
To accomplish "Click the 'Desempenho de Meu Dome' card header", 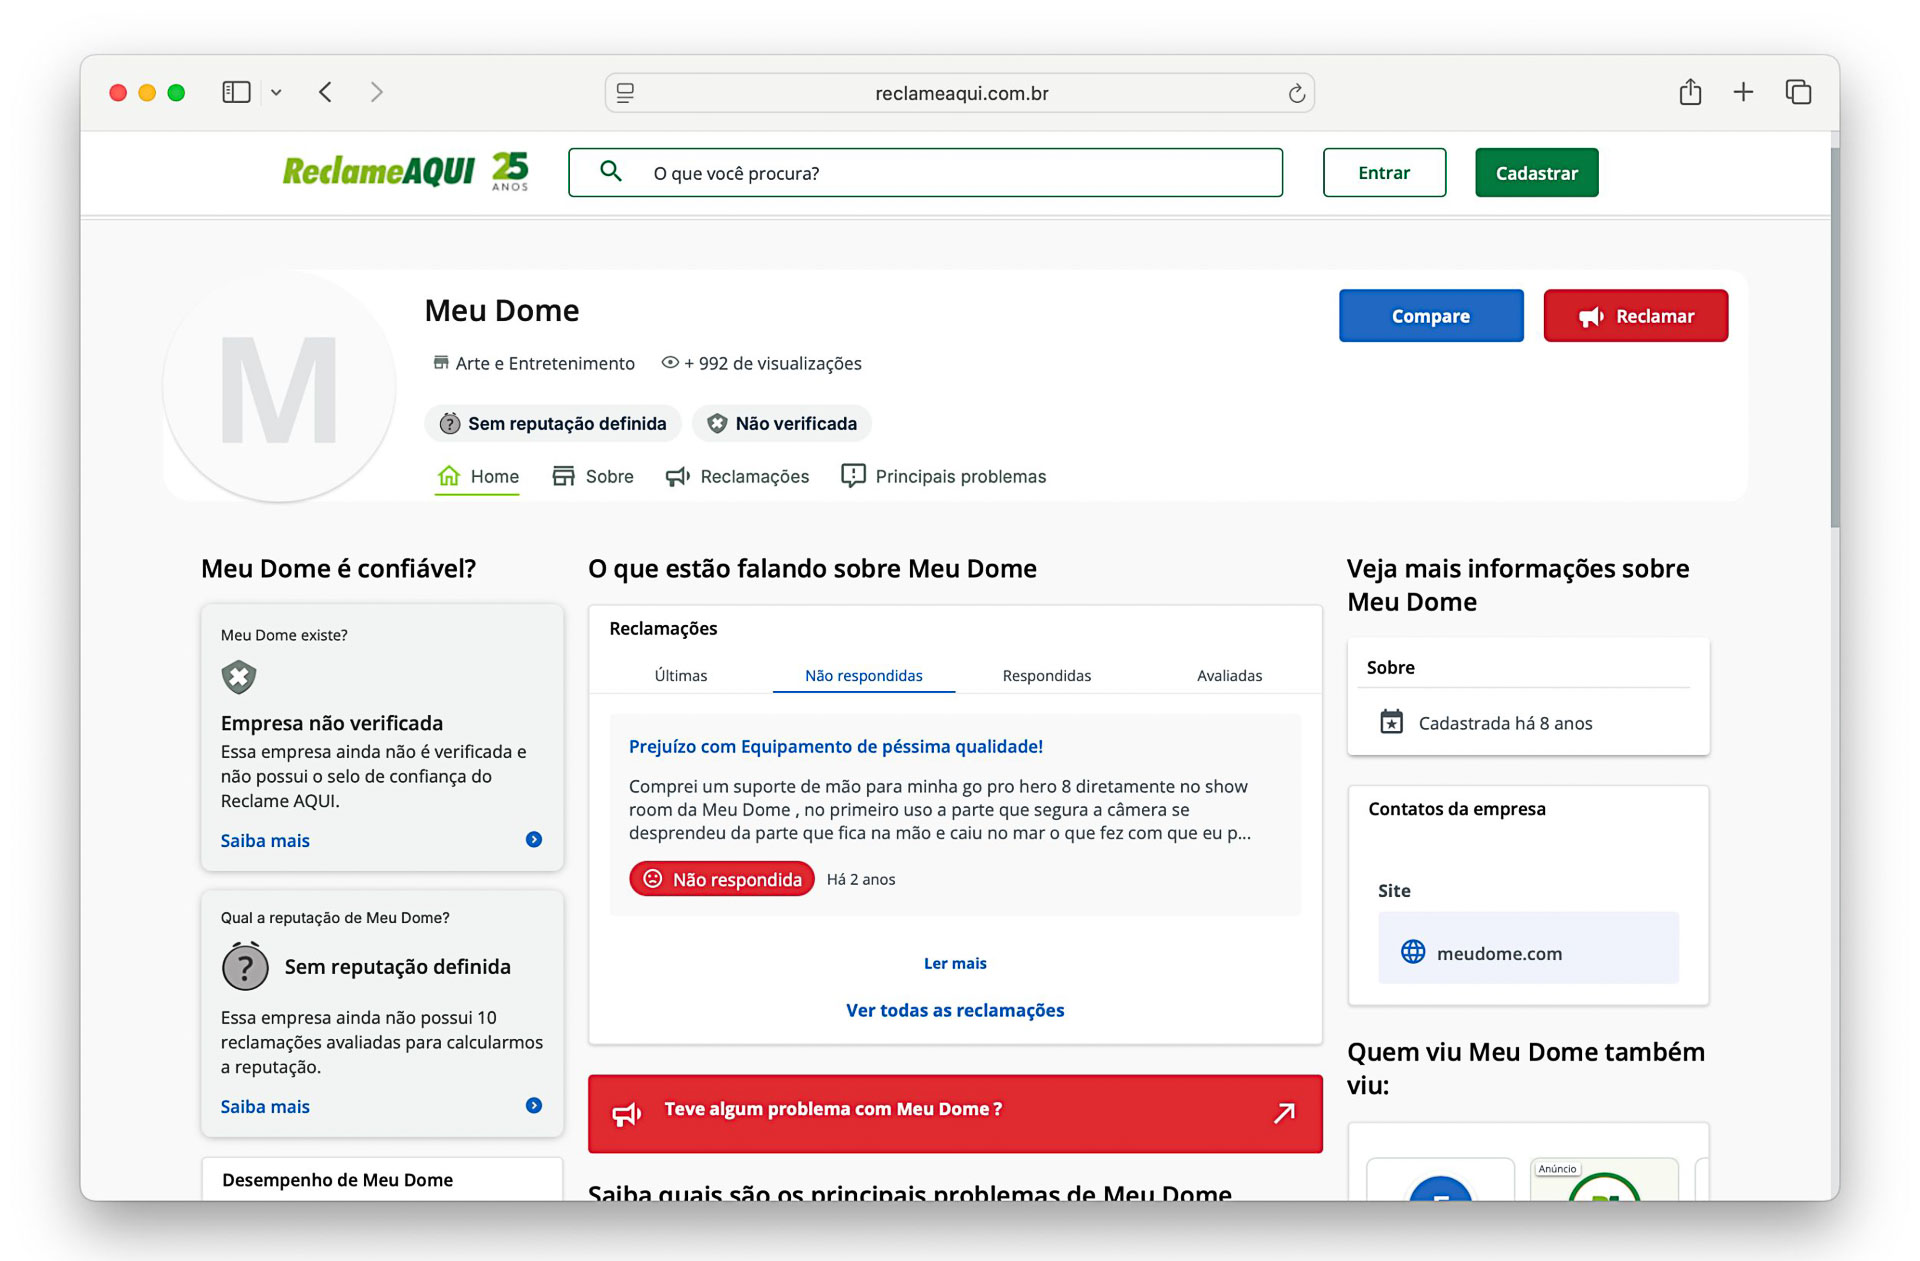I will (x=338, y=1180).
